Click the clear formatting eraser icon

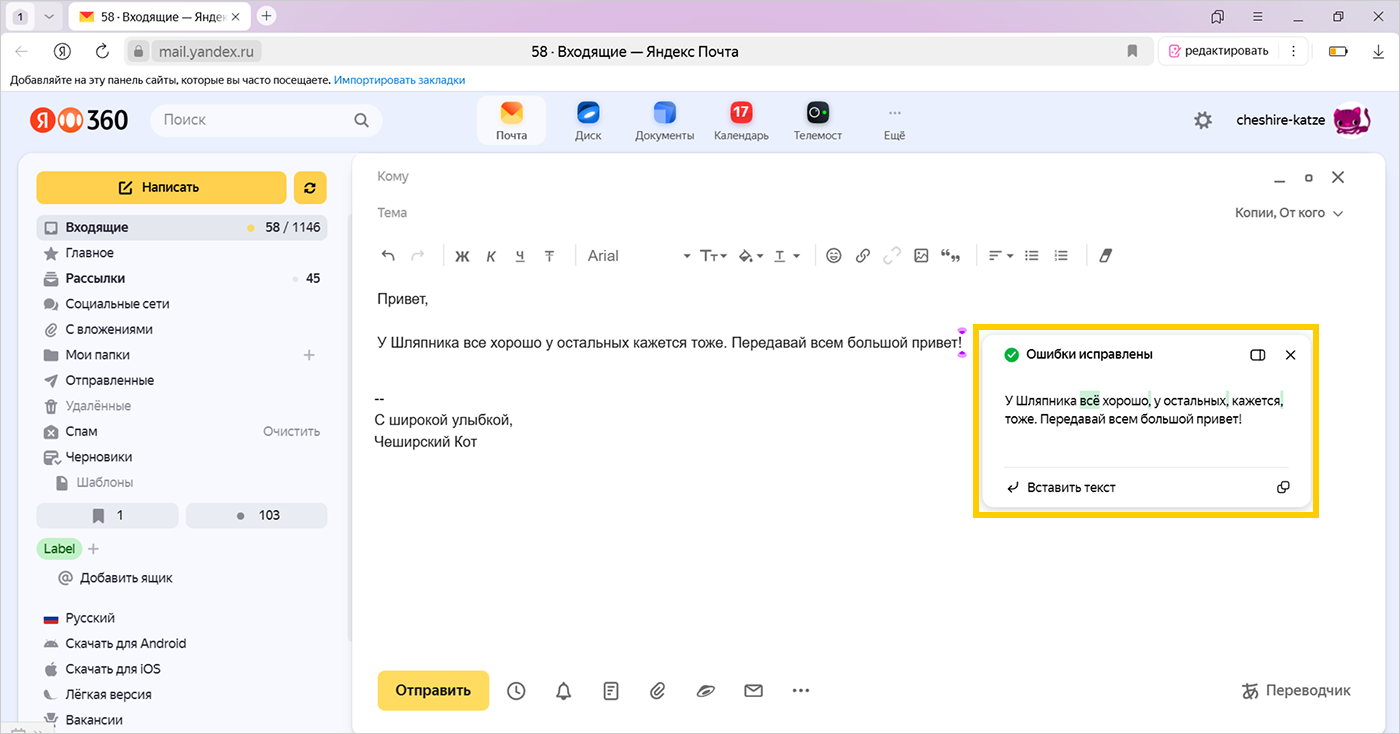pos(1105,256)
